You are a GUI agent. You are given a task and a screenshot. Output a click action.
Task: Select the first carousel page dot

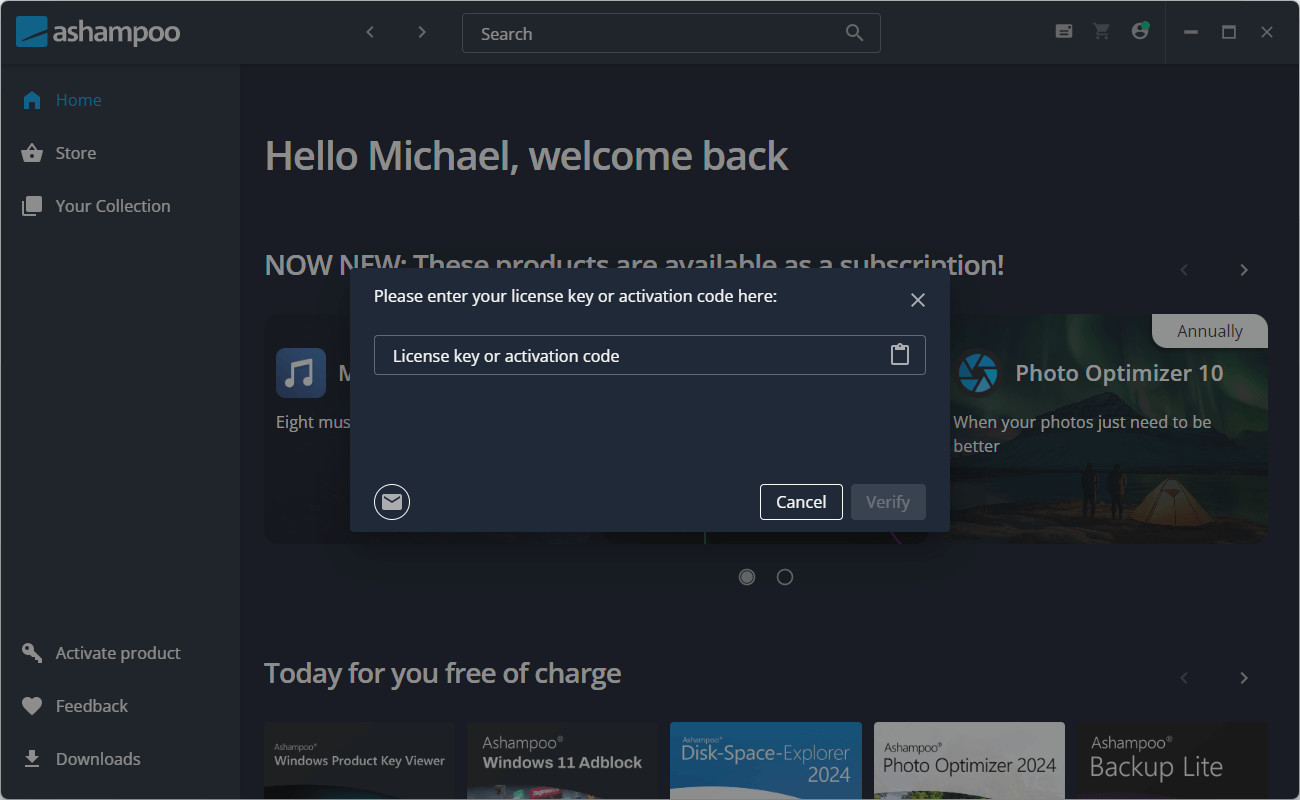(747, 577)
